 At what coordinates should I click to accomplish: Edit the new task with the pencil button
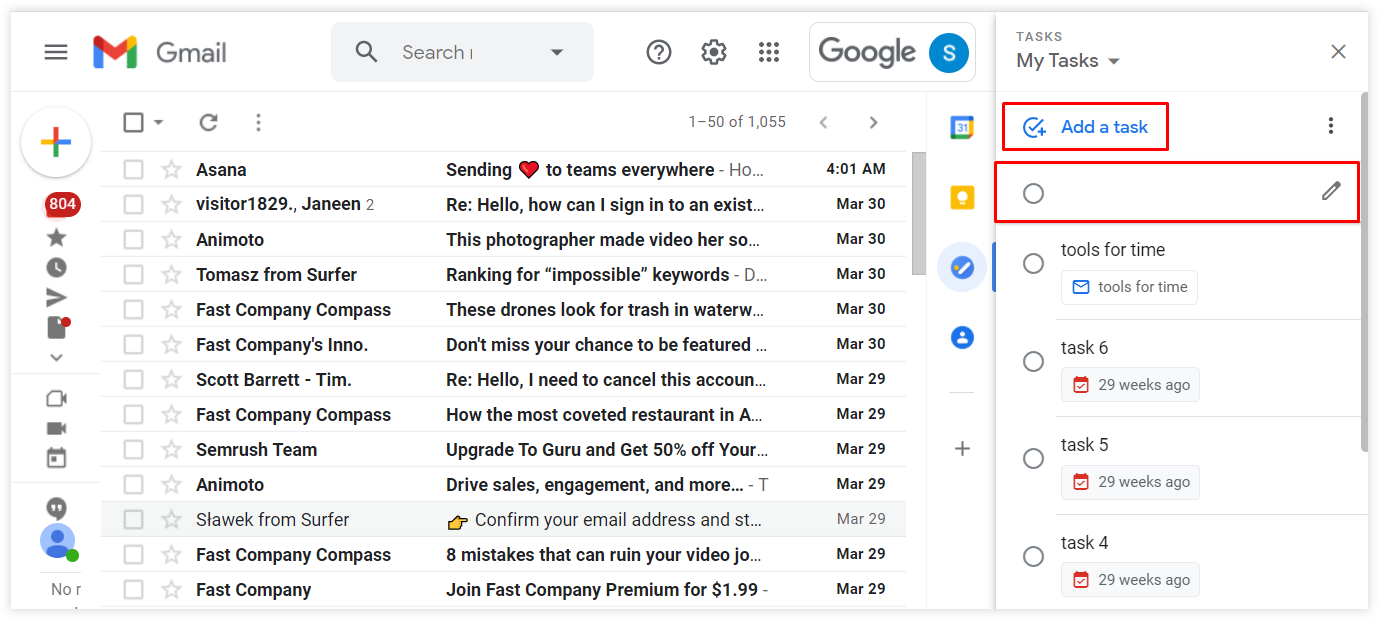(x=1330, y=190)
